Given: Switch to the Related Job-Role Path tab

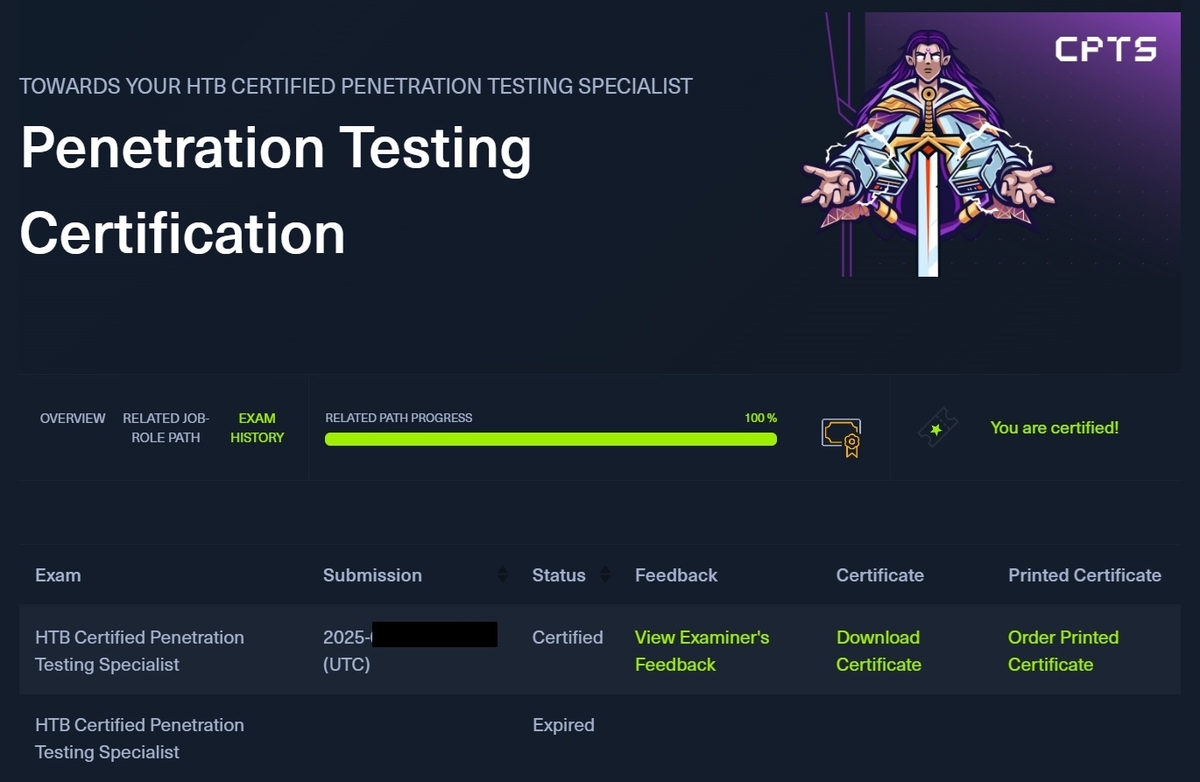Looking at the screenshot, I should coord(166,428).
